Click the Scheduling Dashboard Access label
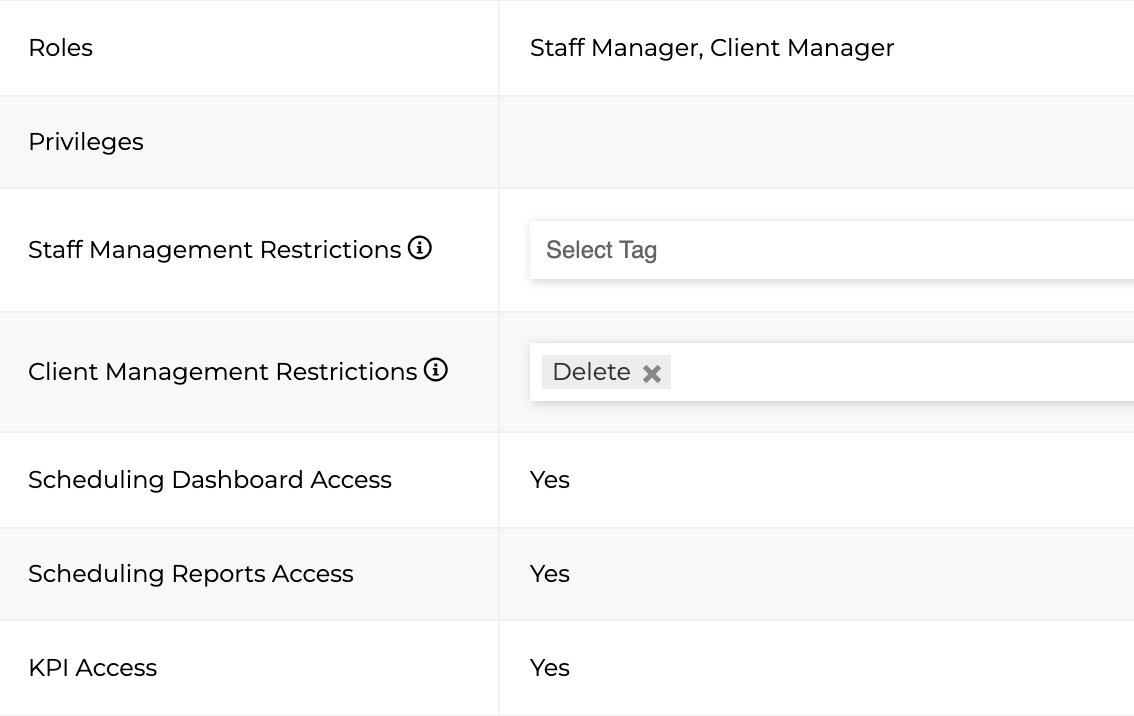 [x=210, y=480]
